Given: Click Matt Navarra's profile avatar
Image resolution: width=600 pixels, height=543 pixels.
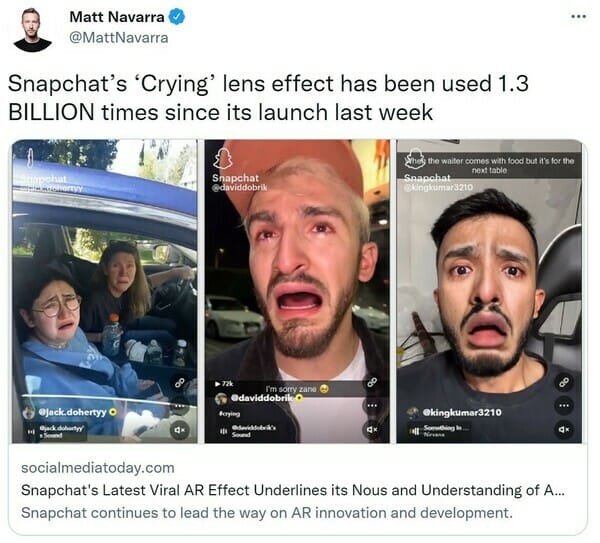Looking at the screenshot, I should coord(33,30).
